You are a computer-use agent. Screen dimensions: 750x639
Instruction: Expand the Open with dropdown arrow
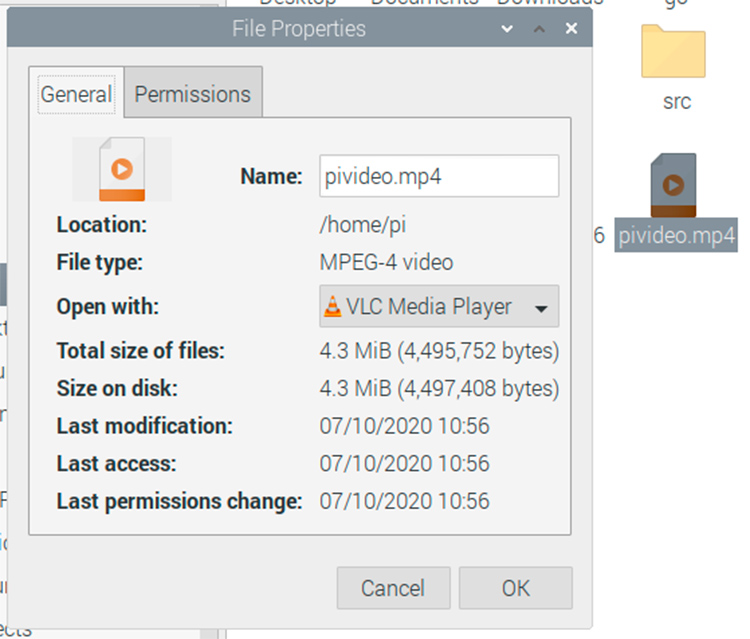541,308
